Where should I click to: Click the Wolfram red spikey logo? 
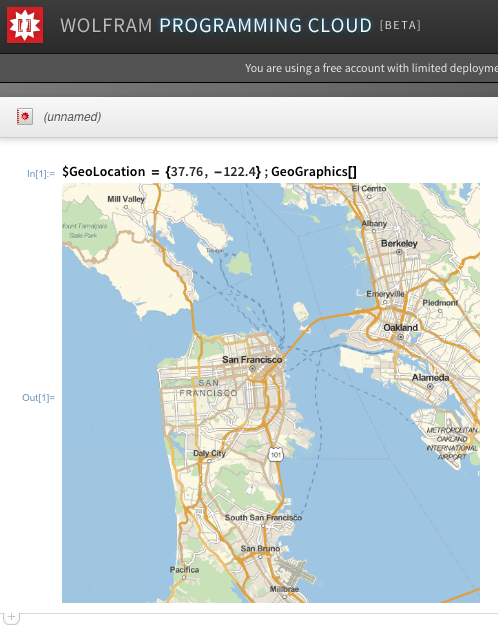(x=25, y=25)
